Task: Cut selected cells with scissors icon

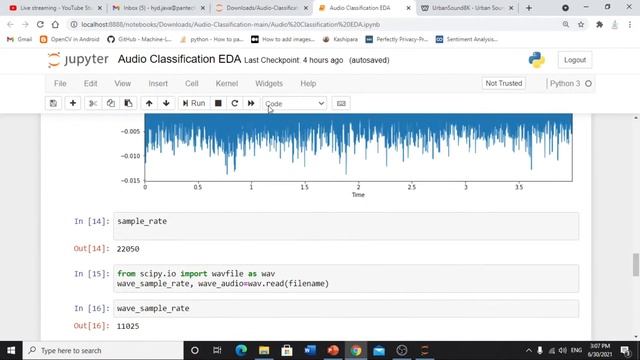Action: click(93, 103)
